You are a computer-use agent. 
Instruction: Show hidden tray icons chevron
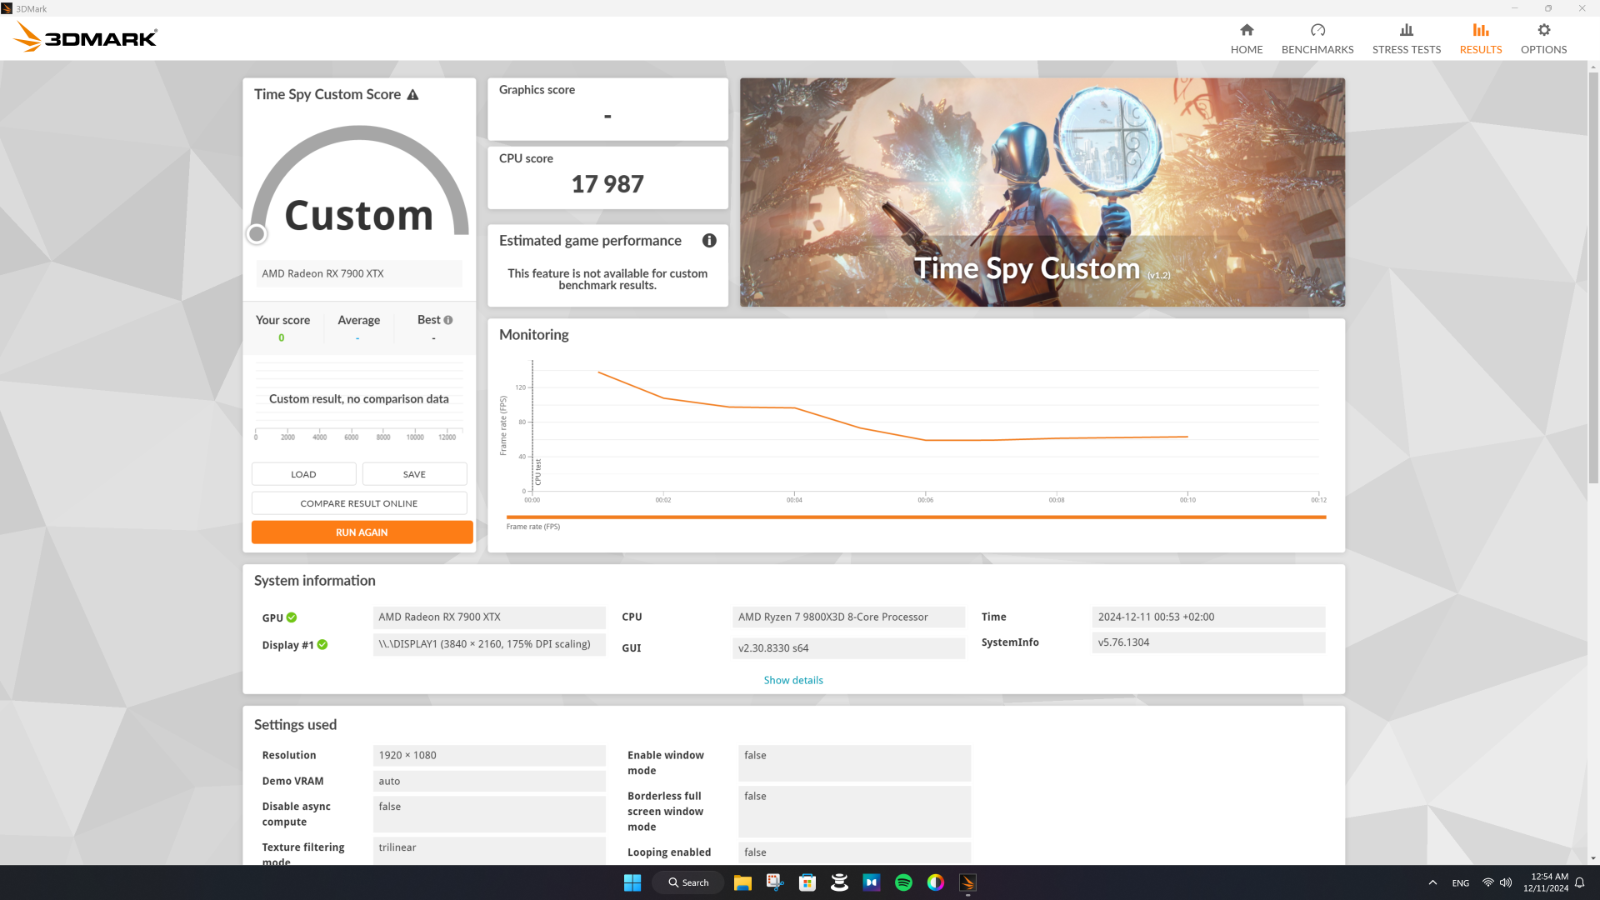1432,882
